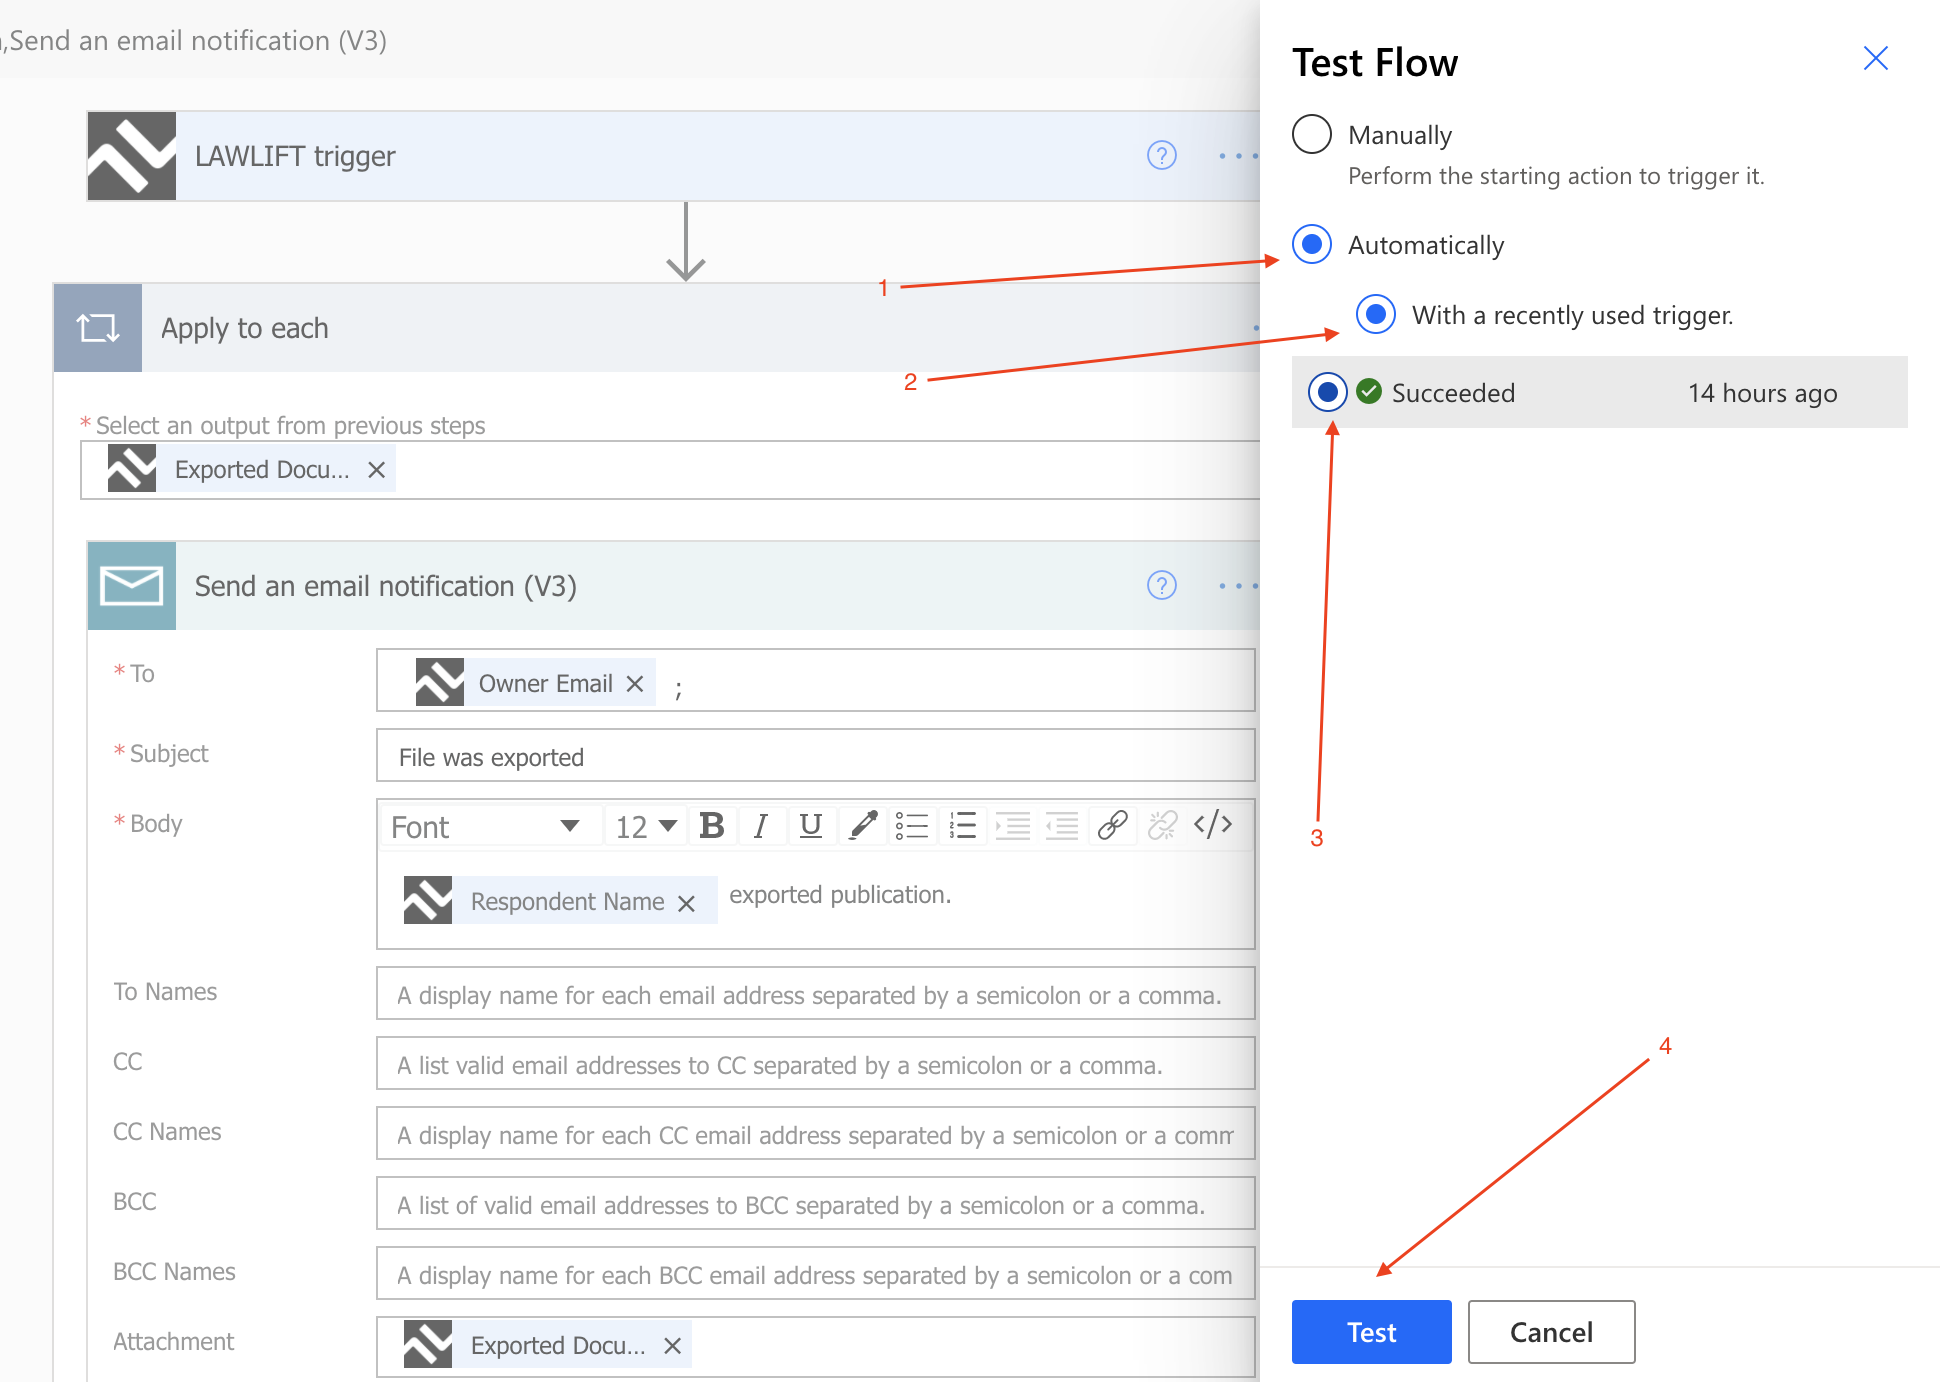Viewport: 1940px width, 1382px height.
Task: Open the LAWLIFT trigger options menu
Action: coord(1237,156)
